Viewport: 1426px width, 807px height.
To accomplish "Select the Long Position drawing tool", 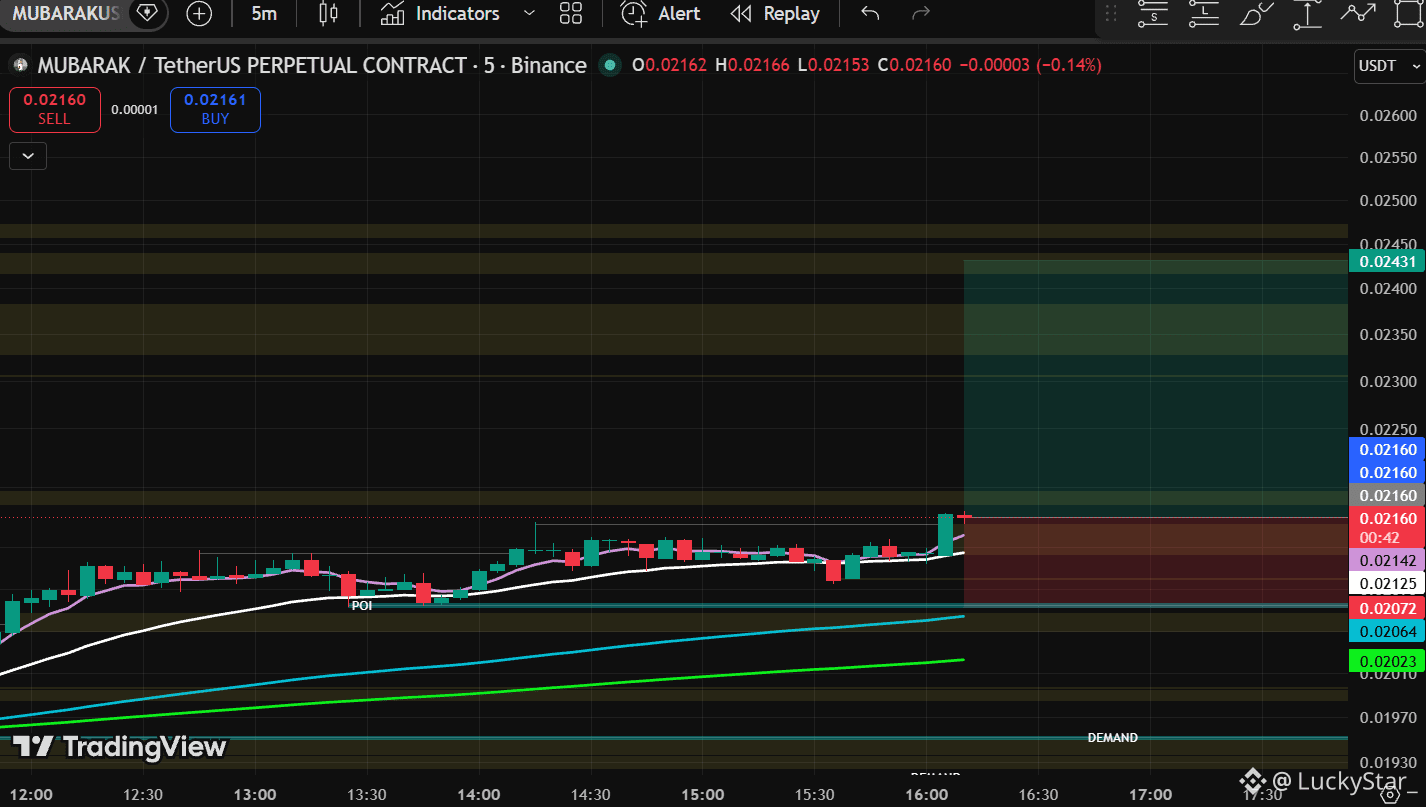I will pos(1204,14).
